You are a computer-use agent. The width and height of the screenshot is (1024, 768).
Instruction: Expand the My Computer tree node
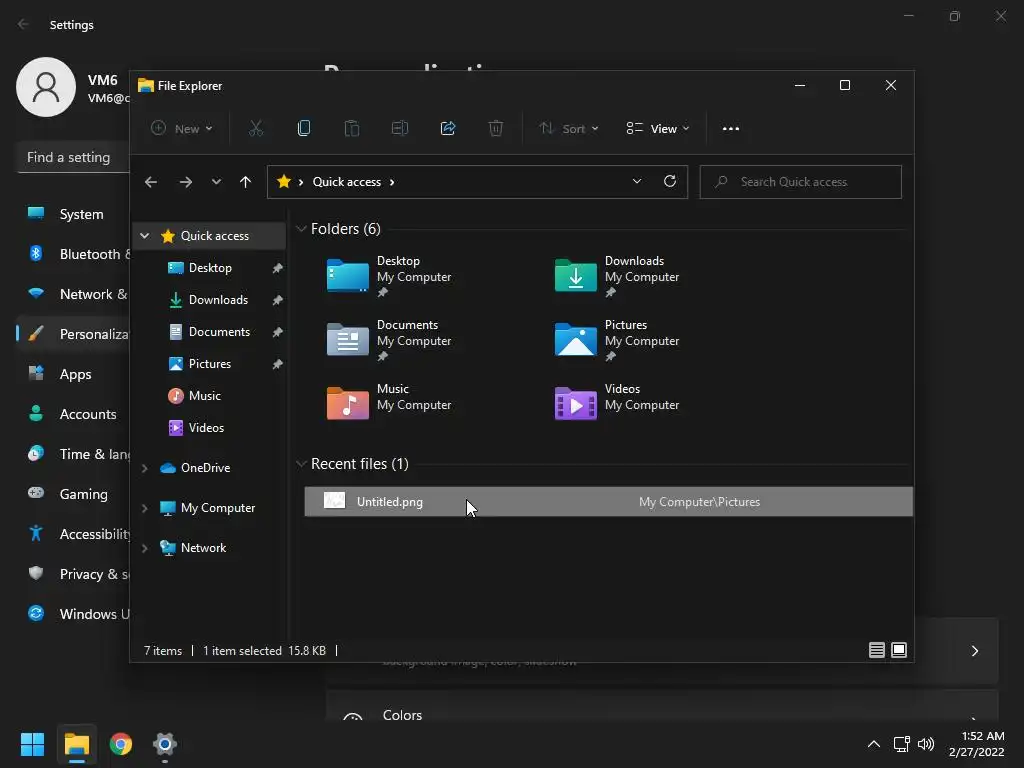pos(145,508)
